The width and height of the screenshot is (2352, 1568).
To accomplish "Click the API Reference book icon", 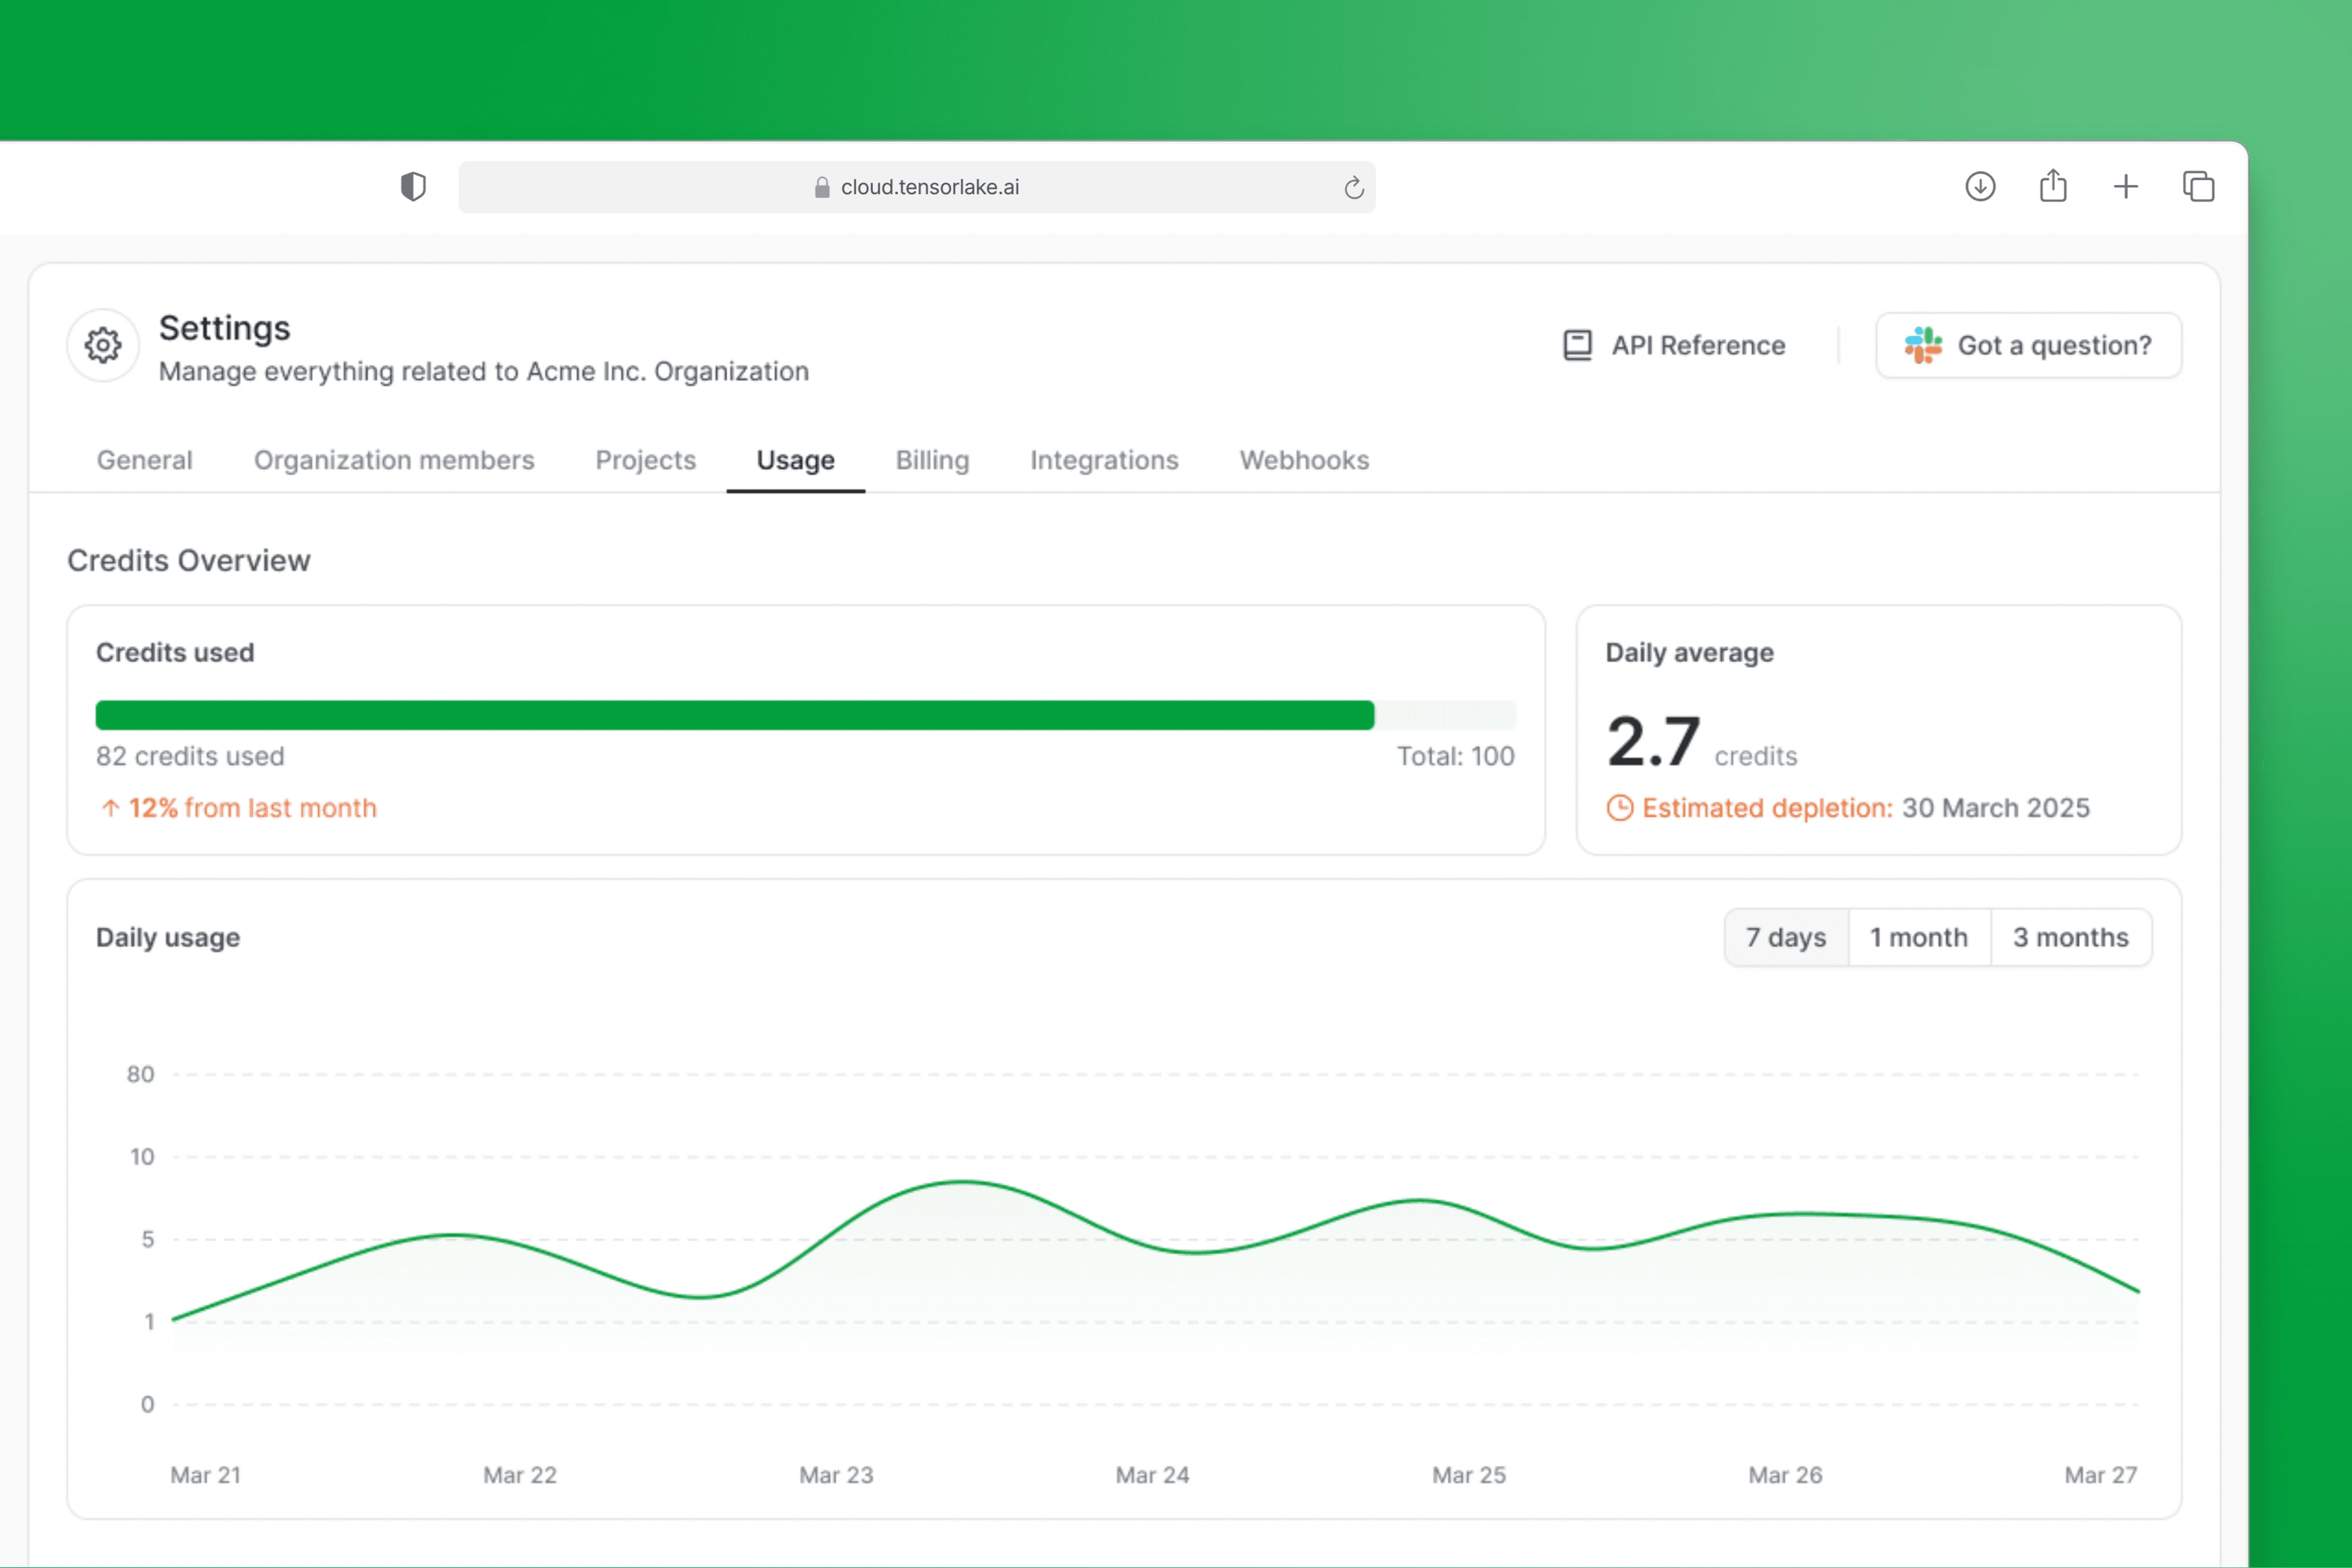I will (1577, 345).
